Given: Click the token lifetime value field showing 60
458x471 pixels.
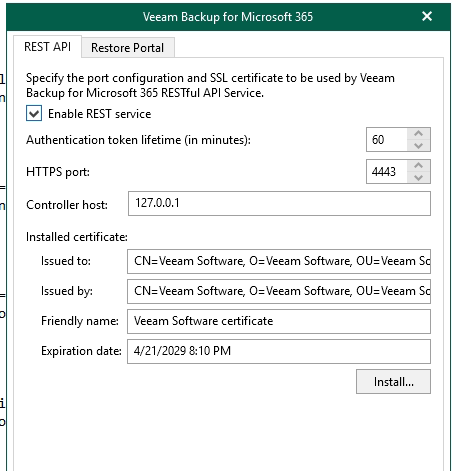Looking at the screenshot, I should point(387,139).
